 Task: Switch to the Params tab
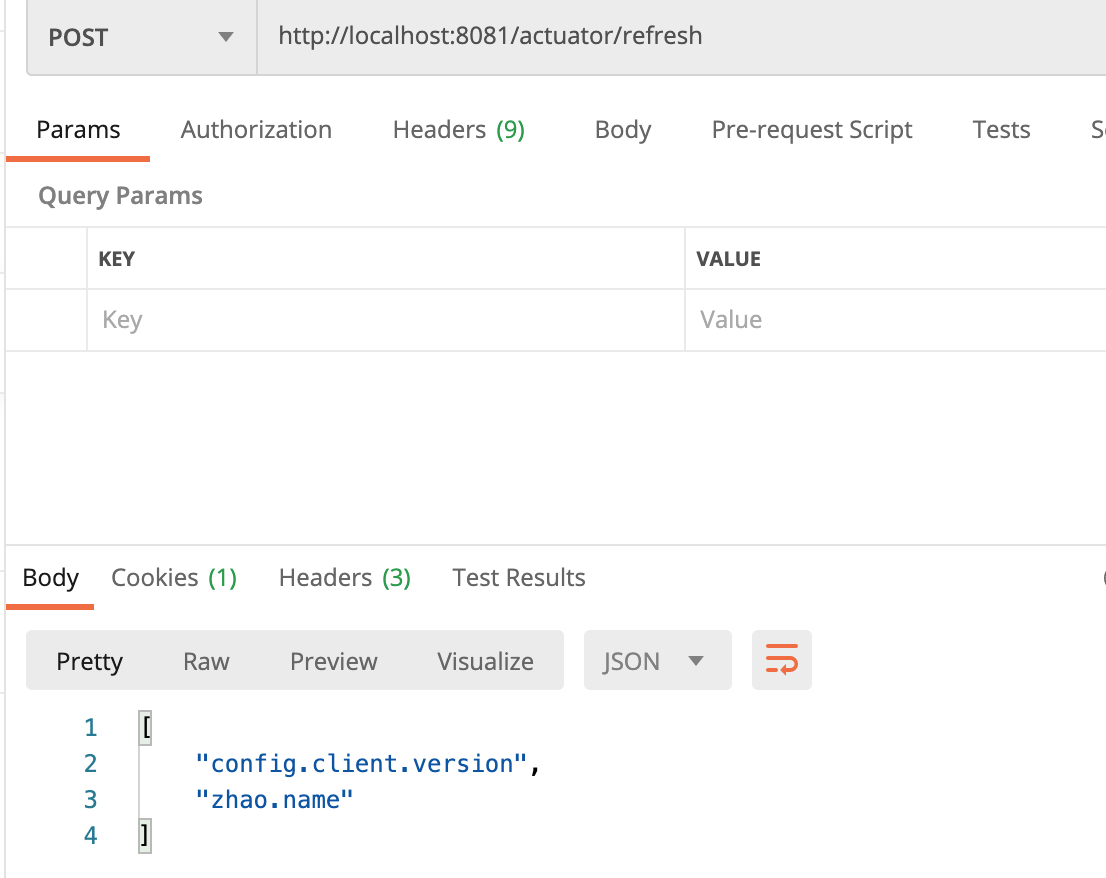click(x=78, y=130)
